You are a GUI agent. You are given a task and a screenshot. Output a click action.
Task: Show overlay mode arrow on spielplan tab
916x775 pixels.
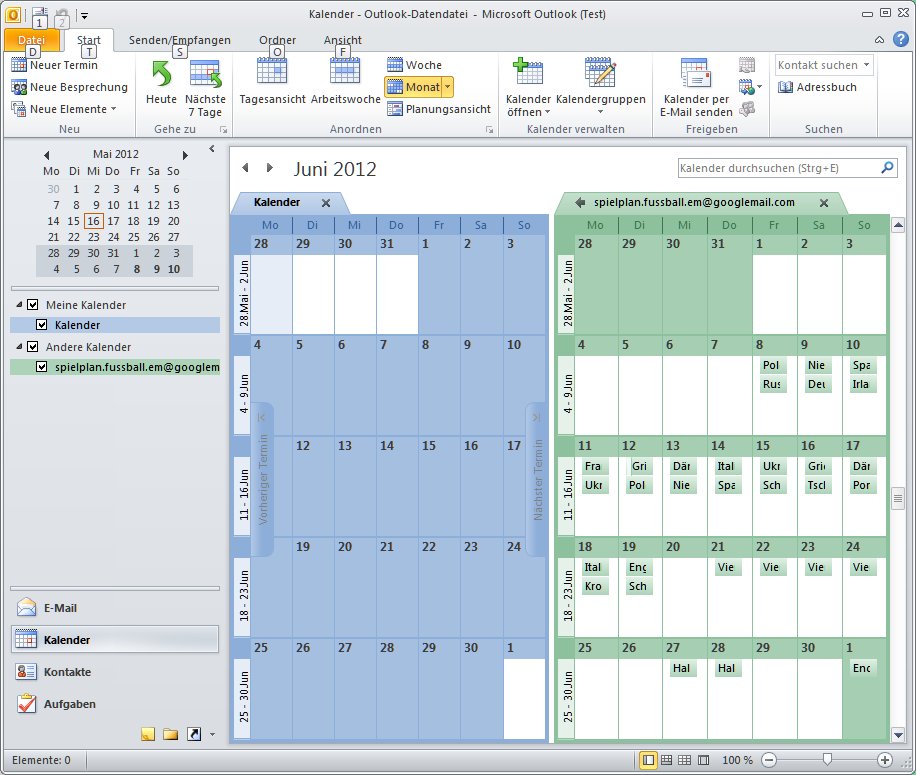click(x=580, y=203)
